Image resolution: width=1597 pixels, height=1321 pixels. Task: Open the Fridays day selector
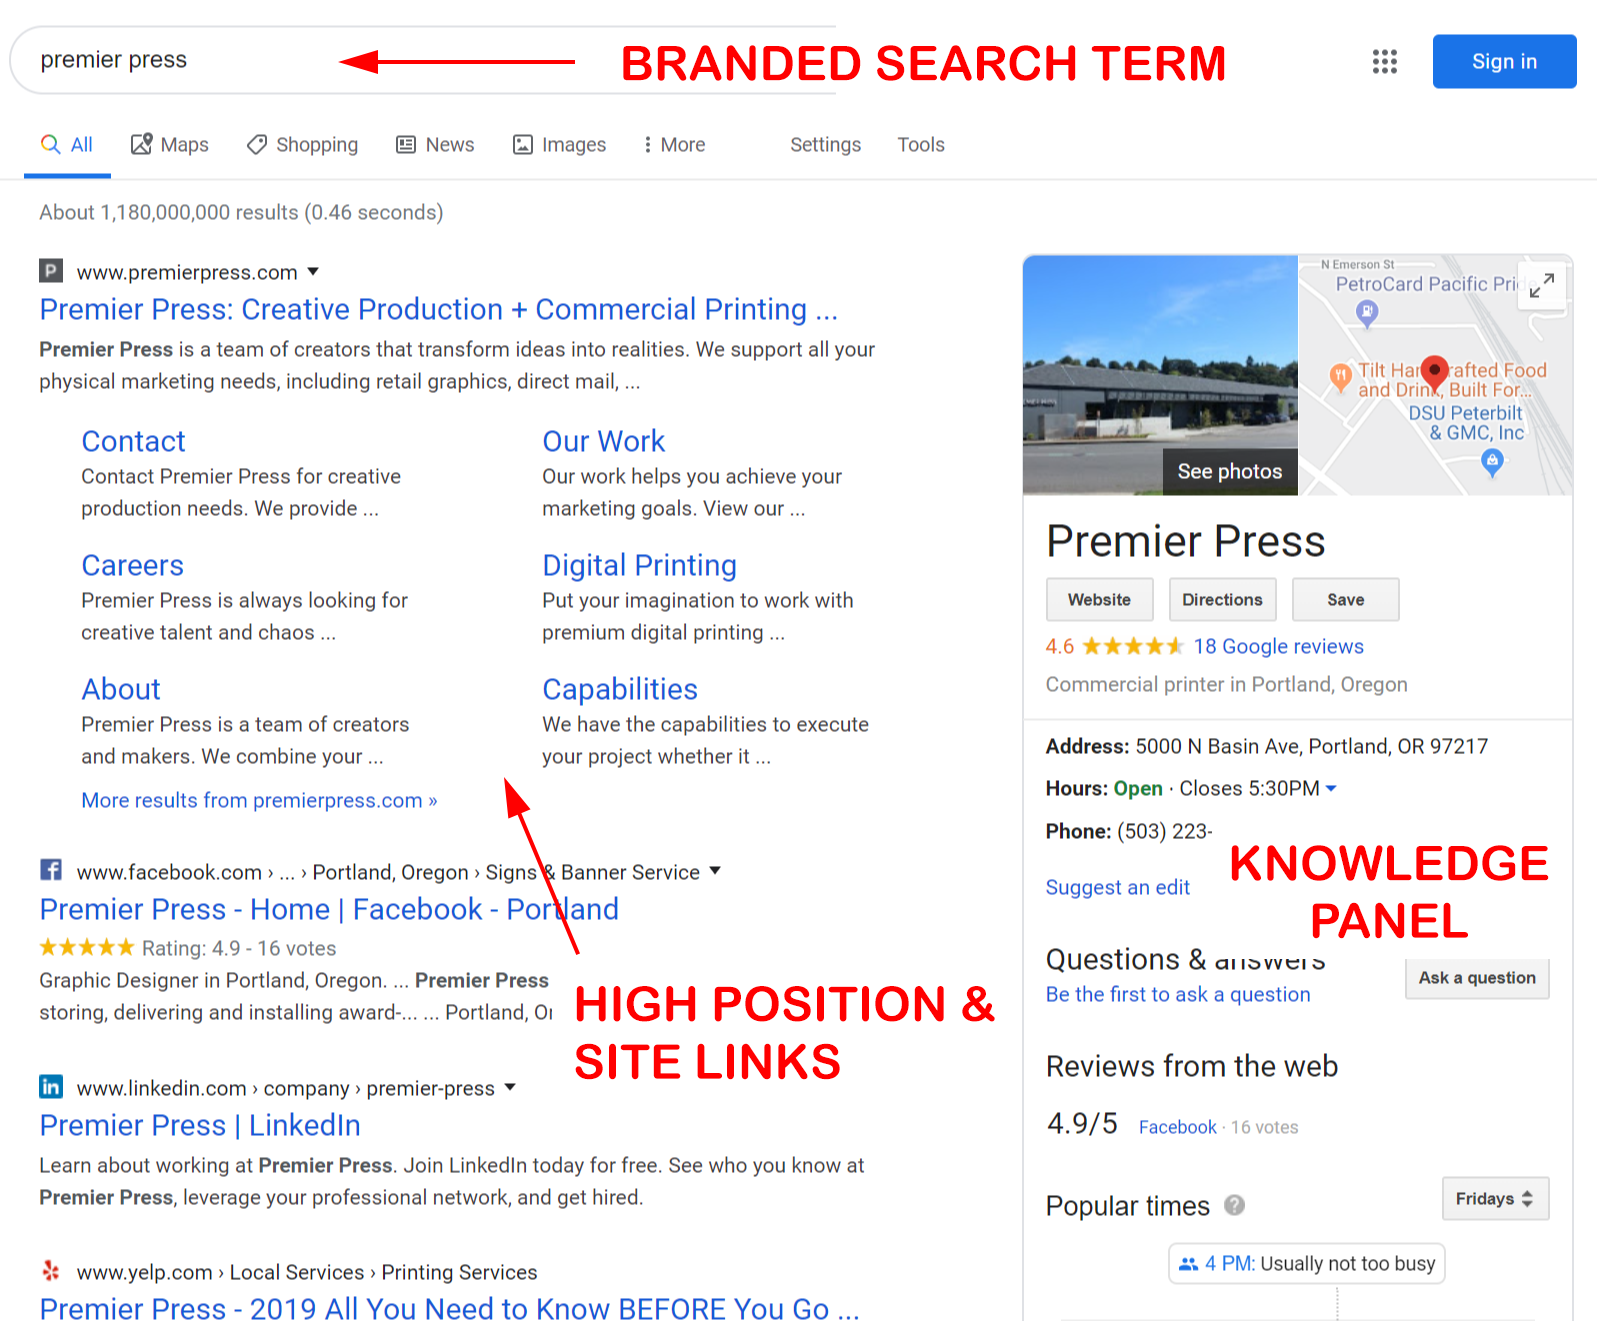coord(1495,1198)
